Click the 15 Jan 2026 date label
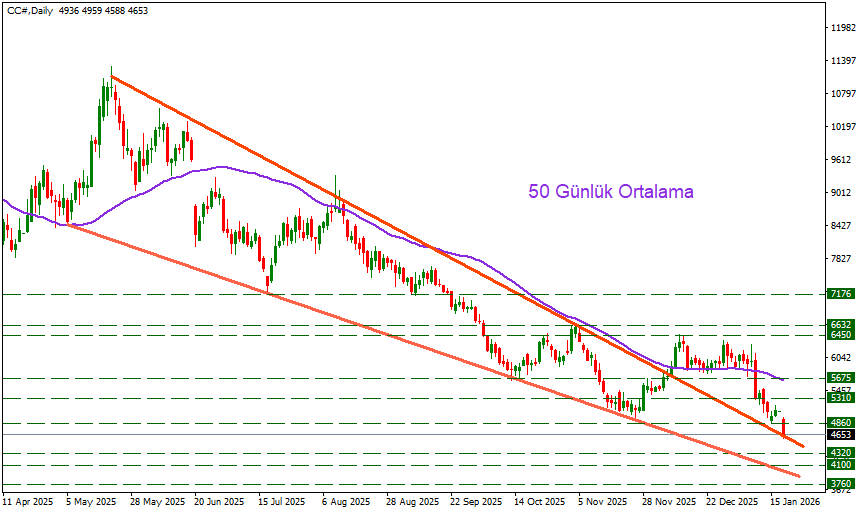865x513 pixels. (796, 503)
